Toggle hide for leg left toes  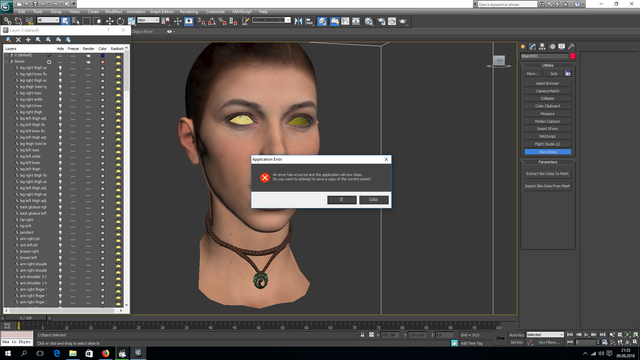pos(60,150)
